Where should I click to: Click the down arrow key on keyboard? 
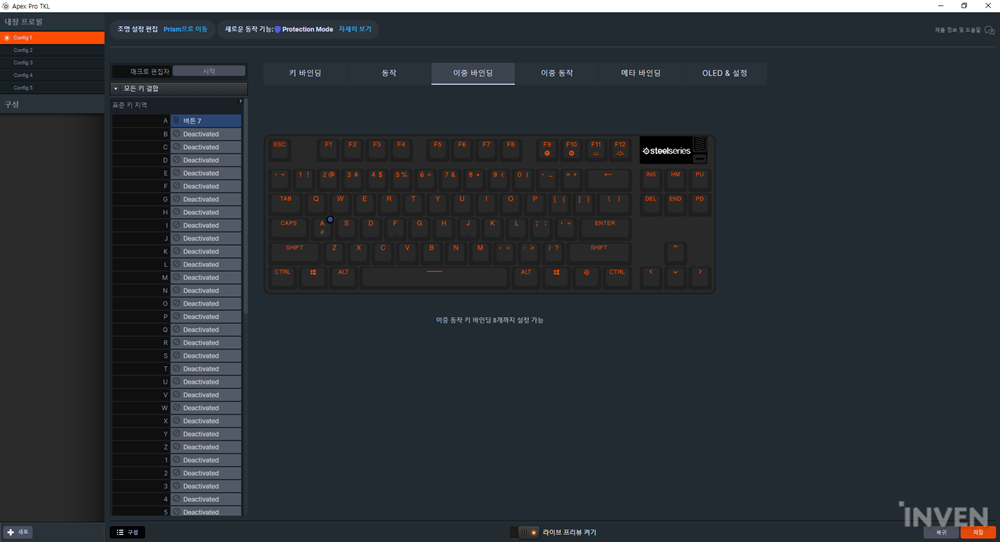click(675, 276)
